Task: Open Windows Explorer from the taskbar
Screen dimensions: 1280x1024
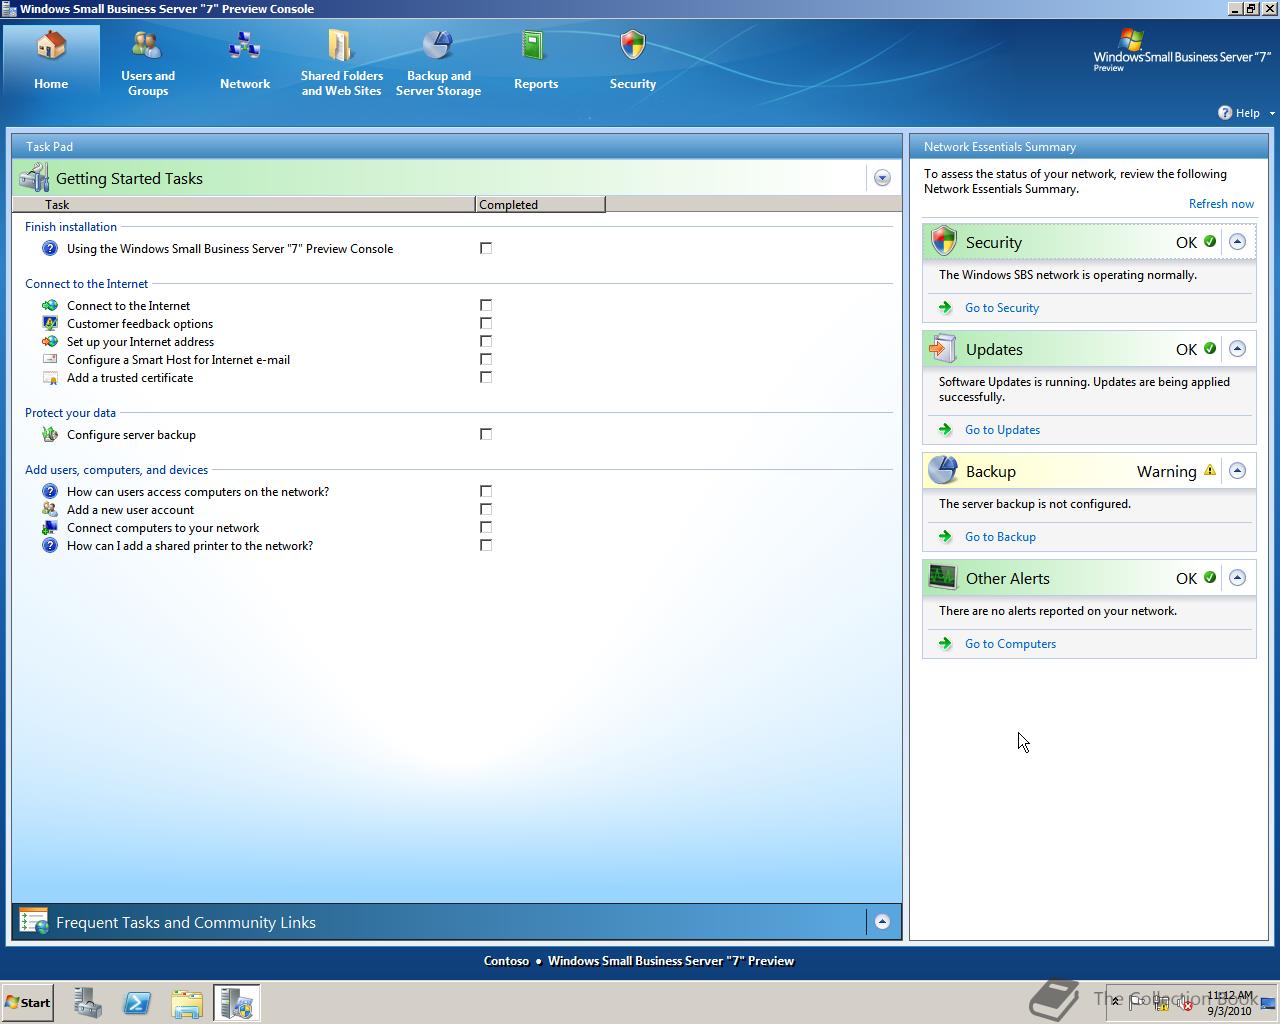Action: pyautogui.click(x=187, y=1003)
